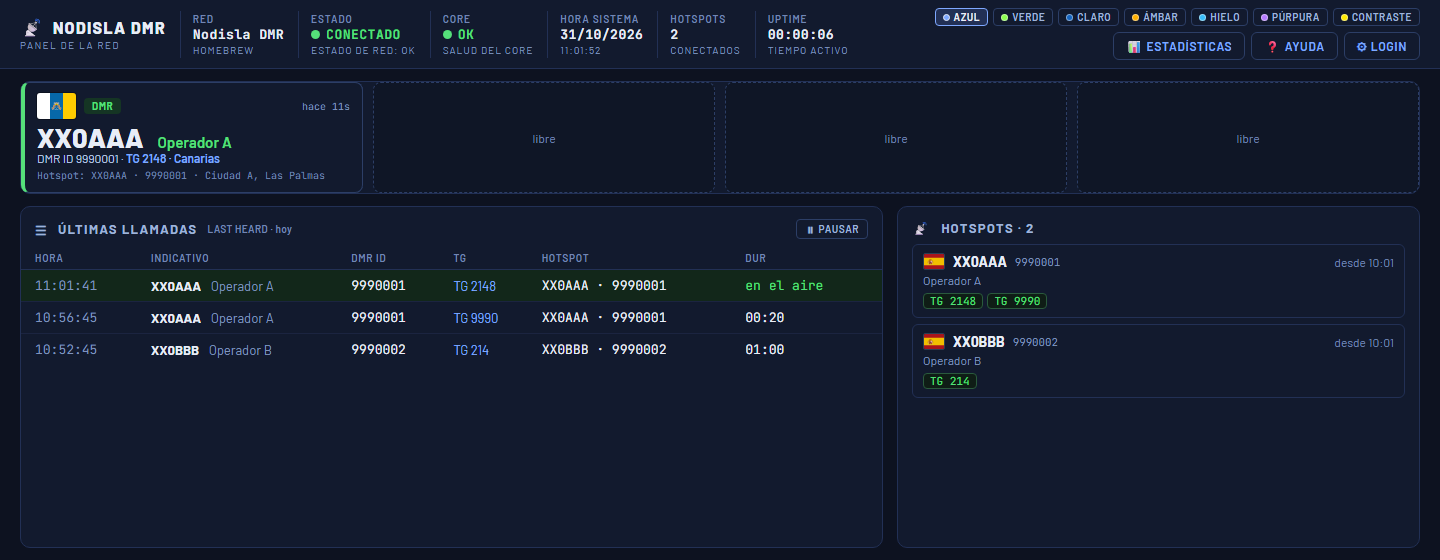Click the TG 9990 tag on XX0AAA hotspot
Screen dimensions: 1440x560
1017,301
